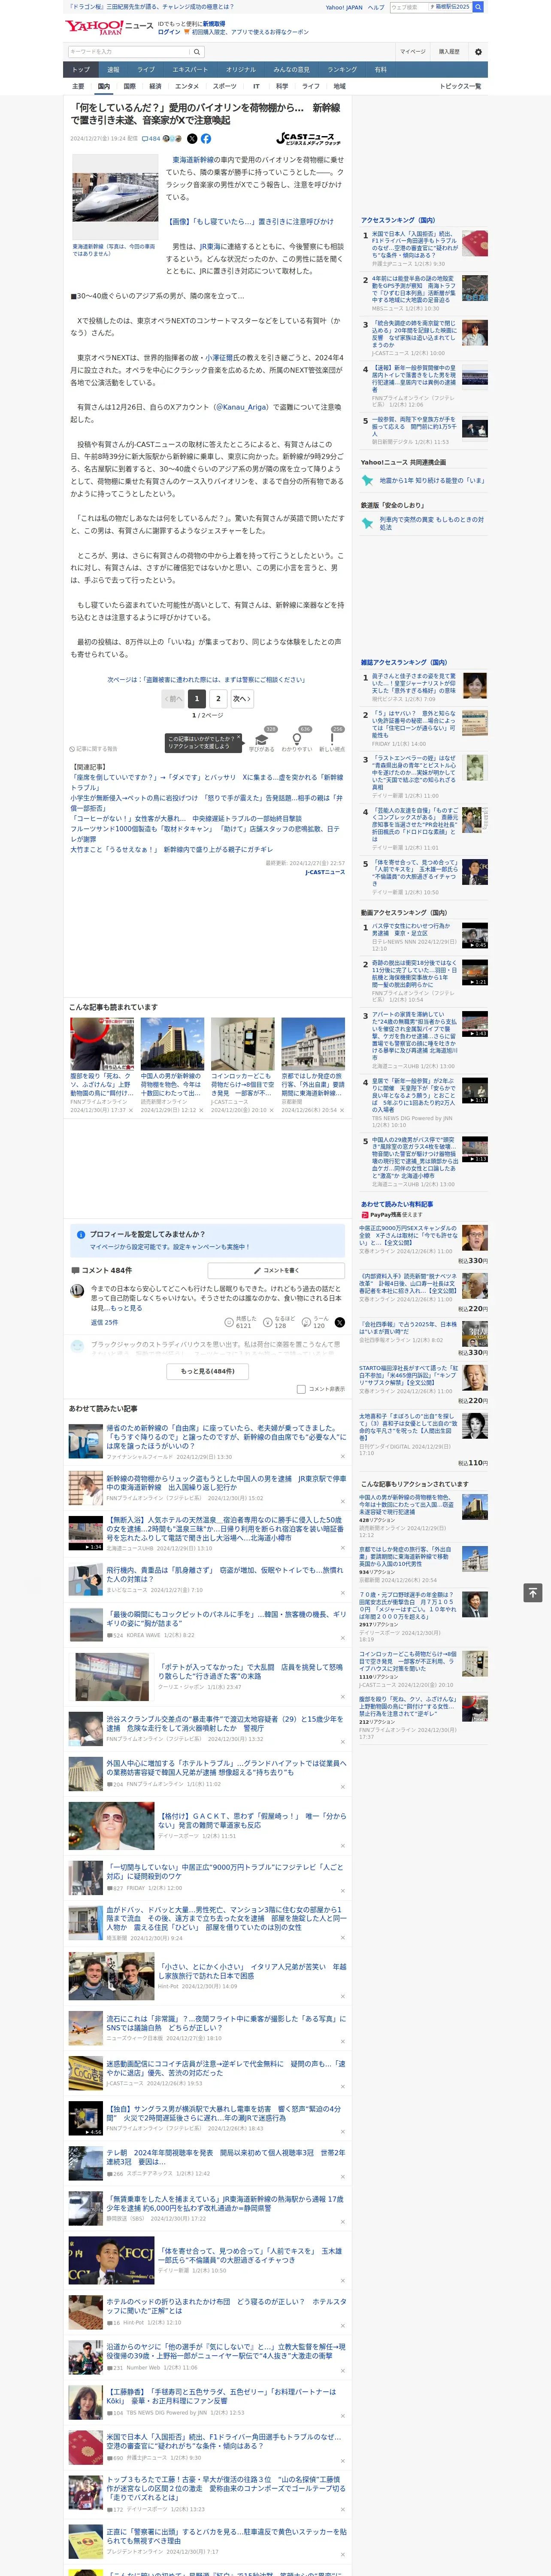551x2576 pixels.
Task: Open 購入履歴 link
Action: [x=449, y=52]
